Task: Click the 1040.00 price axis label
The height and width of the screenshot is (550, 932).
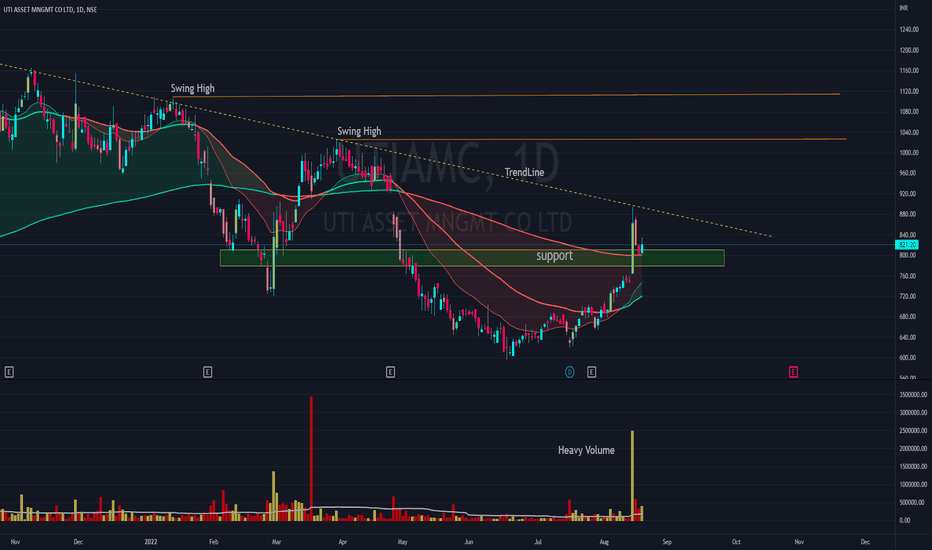Action: click(909, 133)
